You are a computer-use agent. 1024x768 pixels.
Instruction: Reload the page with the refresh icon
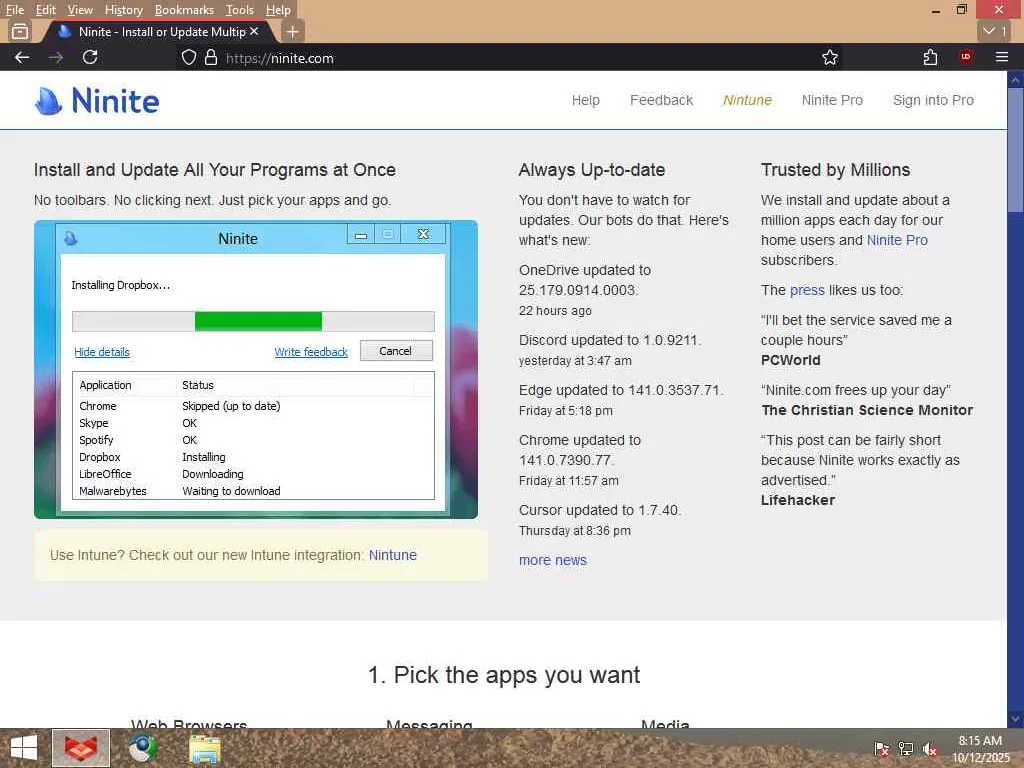click(x=90, y=57)
